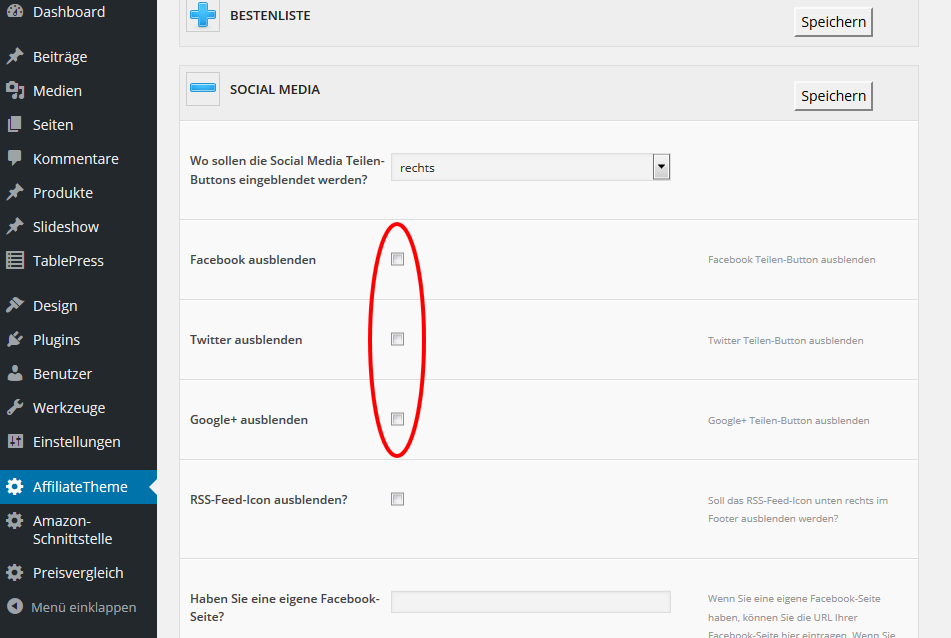This screenshot has width=951, height=638.
Task: Click the Plugins plug icon
Action: 15,340
